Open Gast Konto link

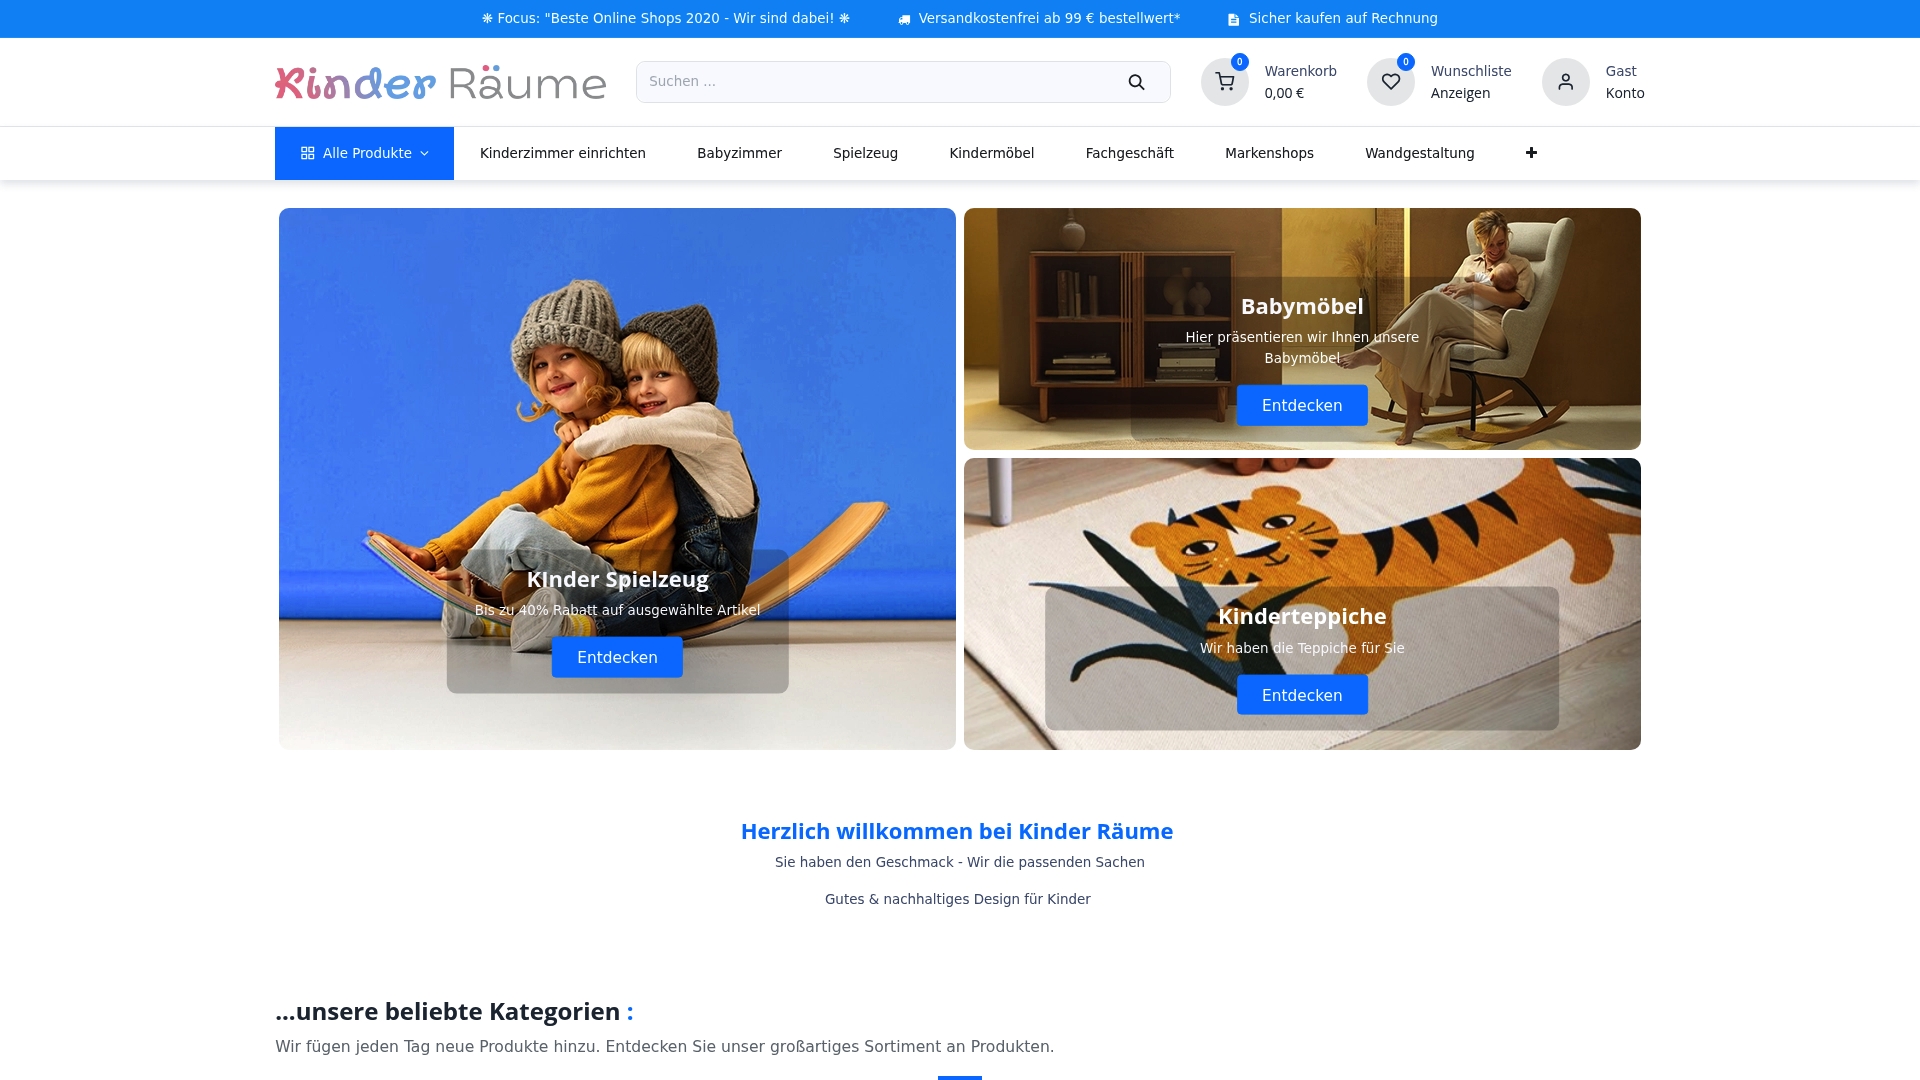pyautogui.click(x=1625, y=82)
